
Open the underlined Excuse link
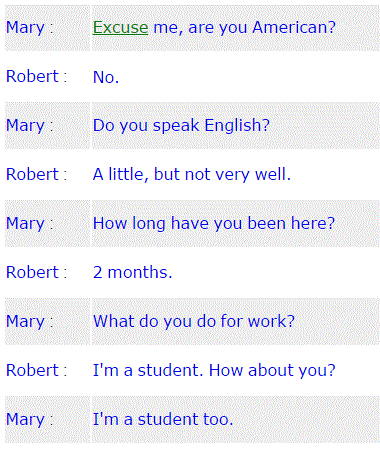click(x=120, y=27)
